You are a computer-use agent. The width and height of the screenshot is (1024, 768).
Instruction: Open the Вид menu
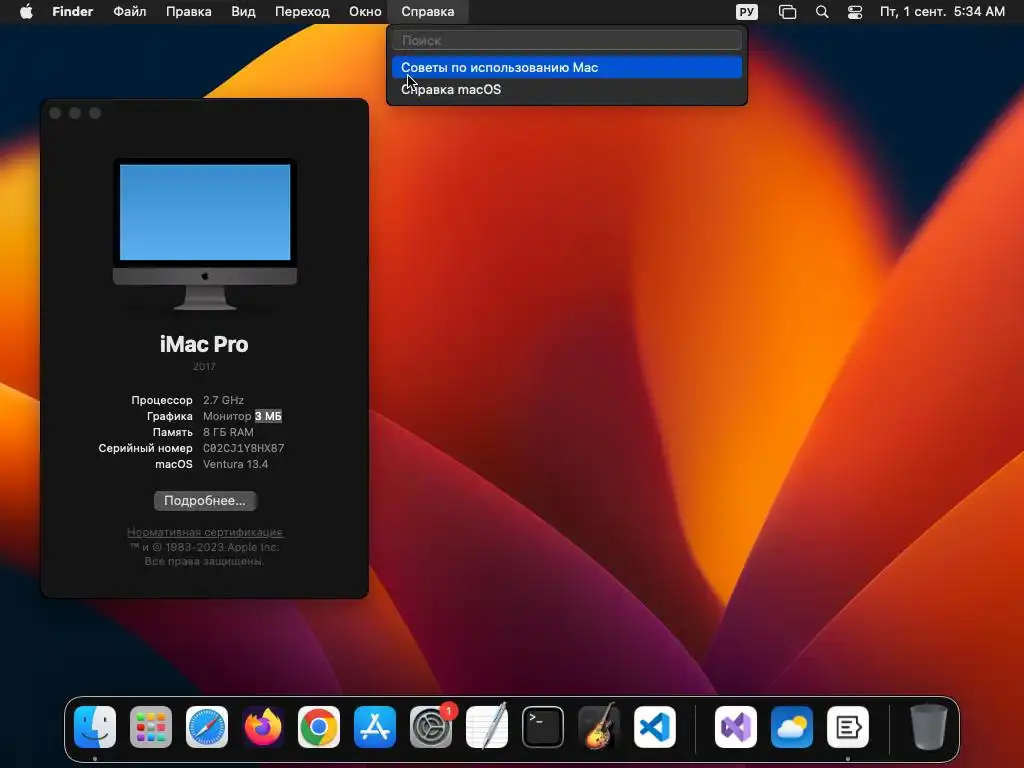[x=243, y=12]
